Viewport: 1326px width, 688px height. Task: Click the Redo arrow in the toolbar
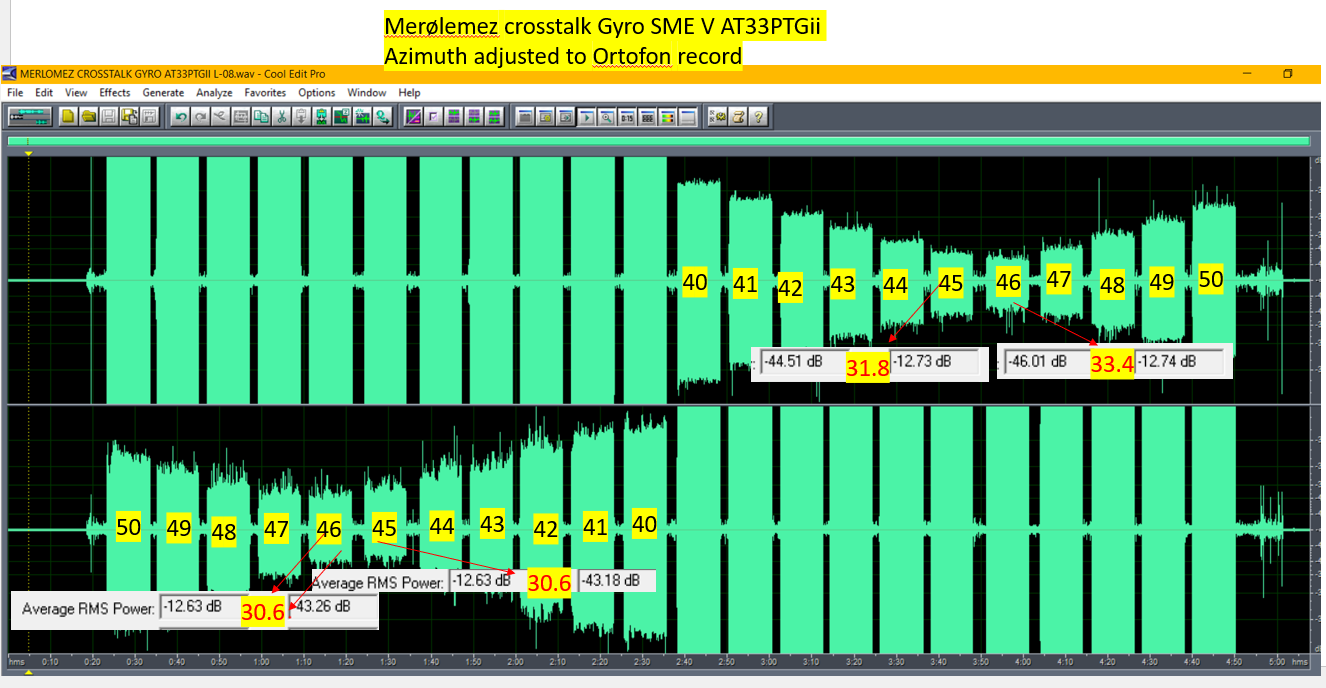[200, 117]
